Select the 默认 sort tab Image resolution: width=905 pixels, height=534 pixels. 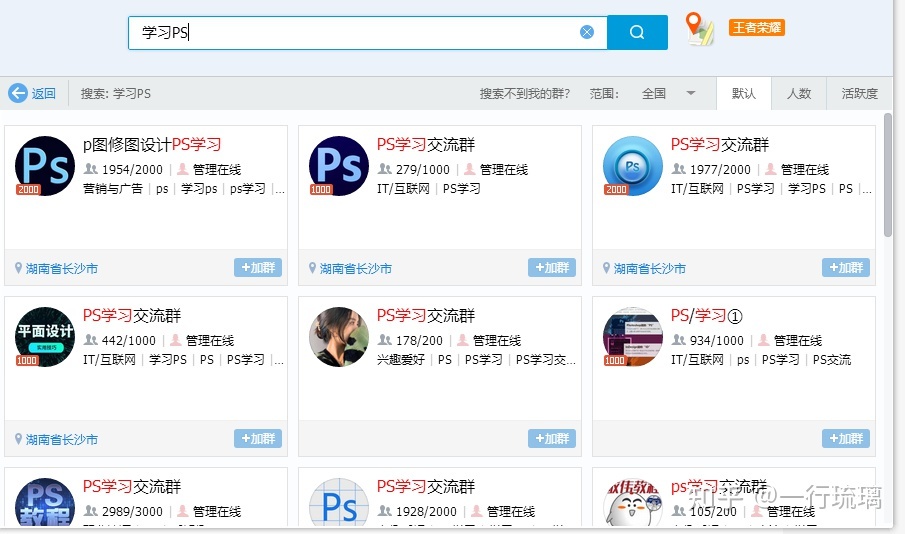click(743, 94)
